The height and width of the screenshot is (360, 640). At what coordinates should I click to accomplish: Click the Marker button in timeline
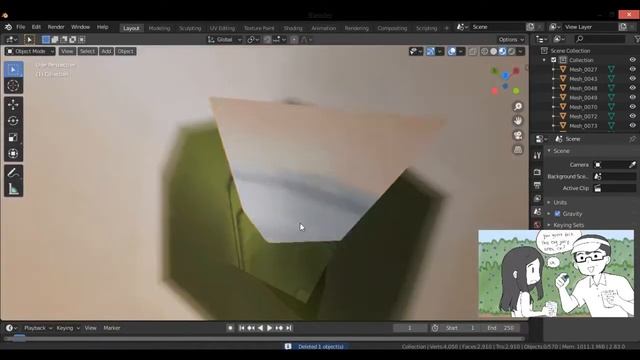point(112,328)
